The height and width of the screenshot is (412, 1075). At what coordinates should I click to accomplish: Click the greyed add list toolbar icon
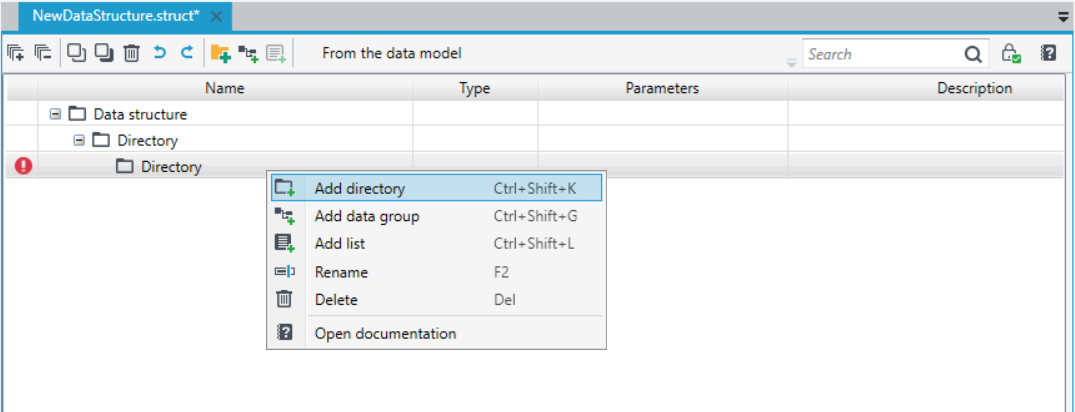276,54
